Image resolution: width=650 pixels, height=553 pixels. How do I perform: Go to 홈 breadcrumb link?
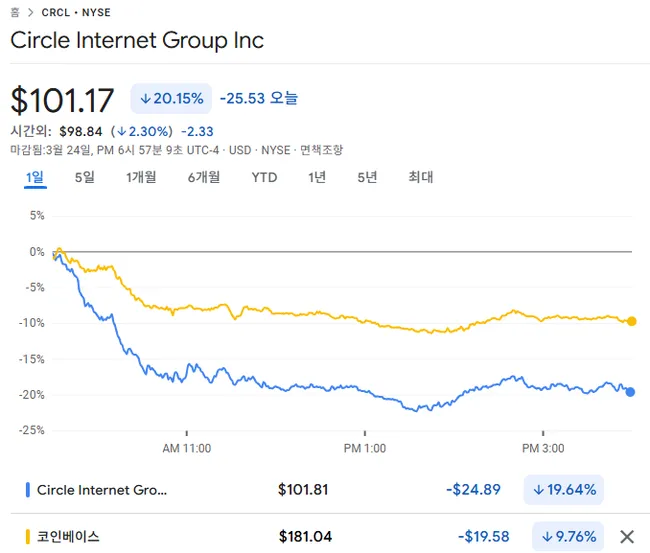pyautogui.click(x=14, y=13)
